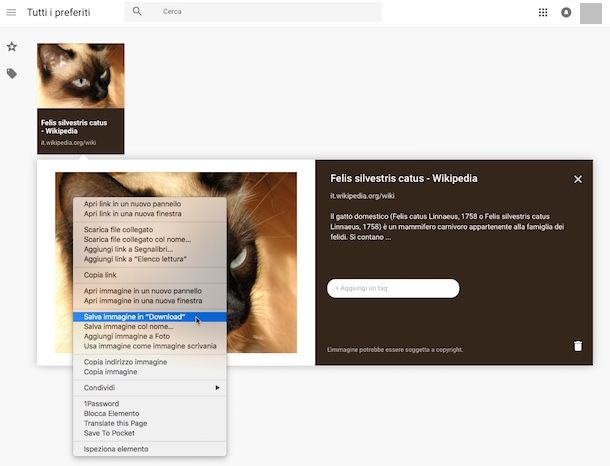This screenshot has height=466, width=610.
Task: Close the bookmark detail panel
Action: [x=577, y=179]
